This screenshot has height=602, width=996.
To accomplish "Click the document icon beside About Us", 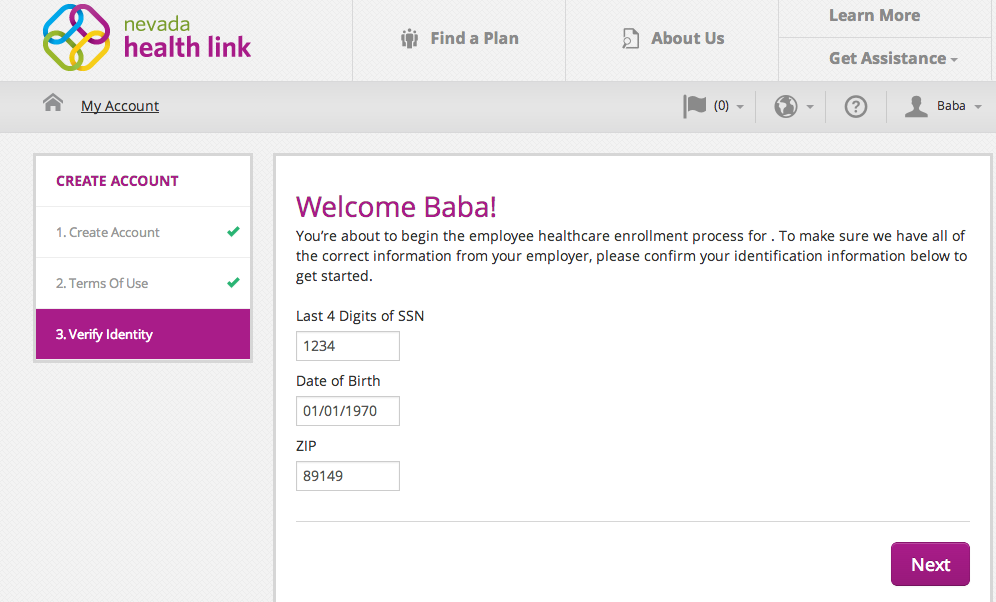I will [630, 39].
